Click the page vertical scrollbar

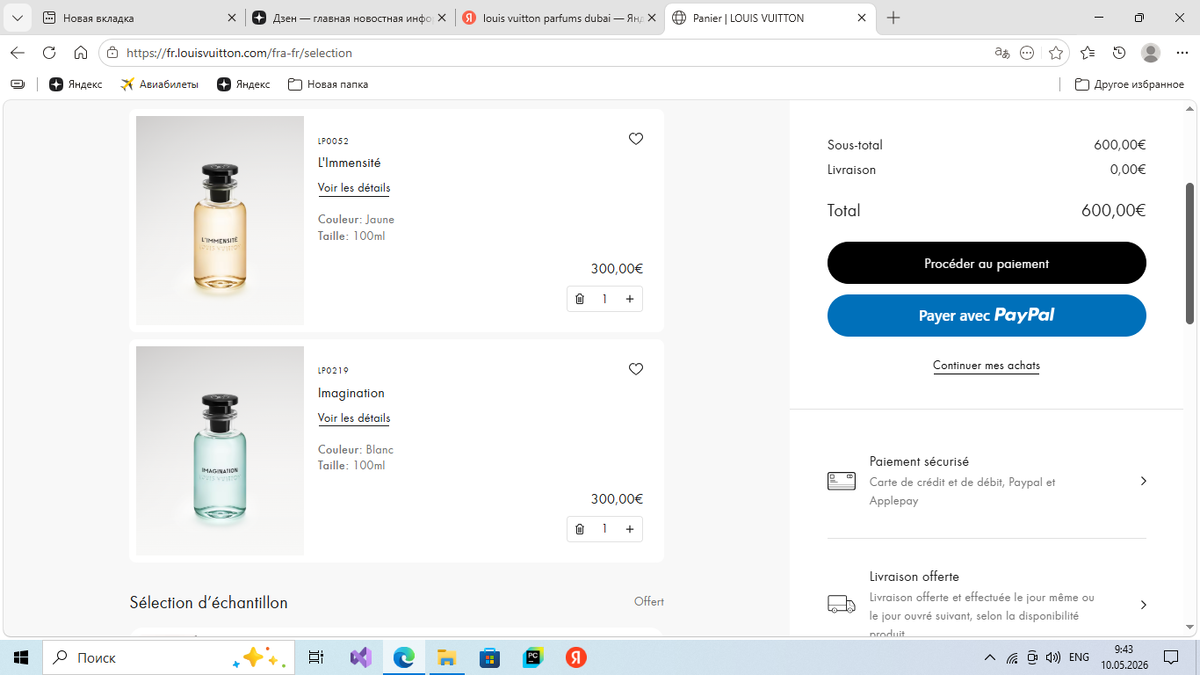coord(1190,253)
